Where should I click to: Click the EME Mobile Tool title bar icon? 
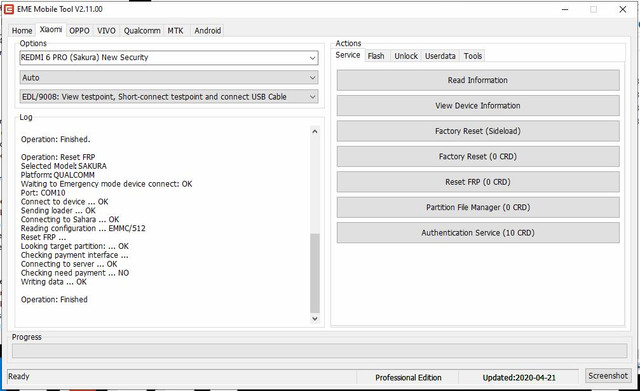point(9,9)
